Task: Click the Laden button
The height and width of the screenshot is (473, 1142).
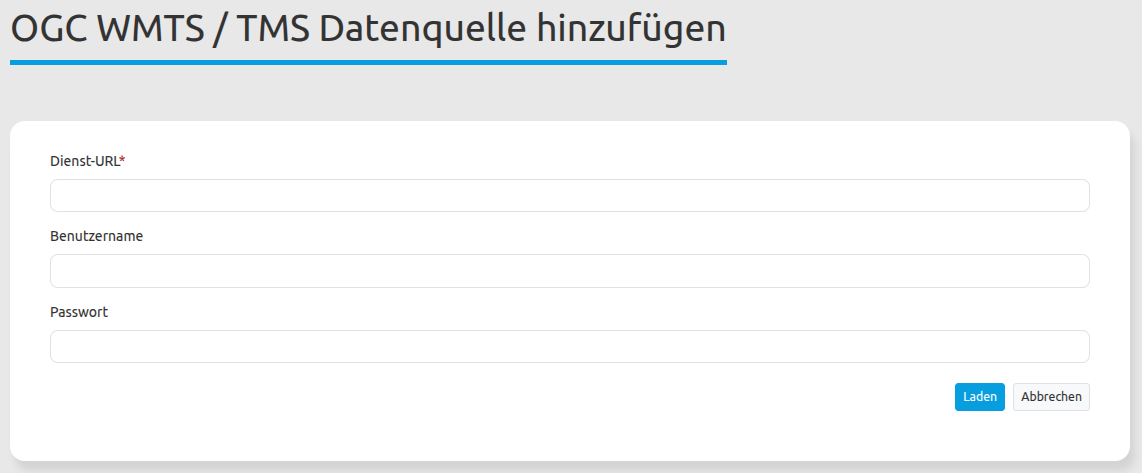Action: pyautogui.click(x=979, y=397)
